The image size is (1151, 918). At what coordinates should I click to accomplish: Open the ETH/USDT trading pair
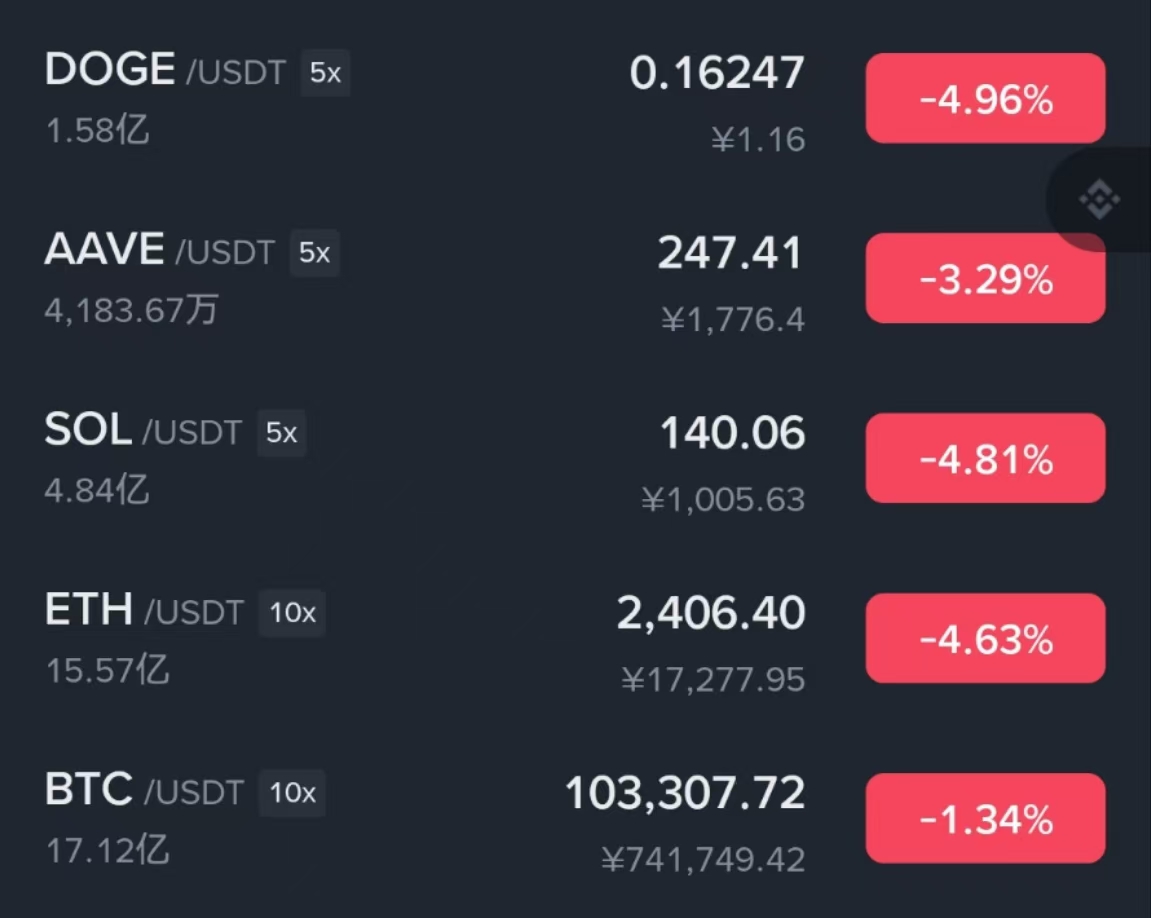tap(576, 638)
